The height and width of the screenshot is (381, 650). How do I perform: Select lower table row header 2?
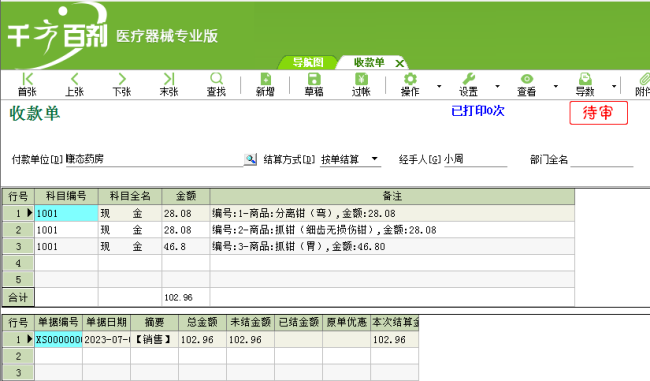[x=18, y=356]
